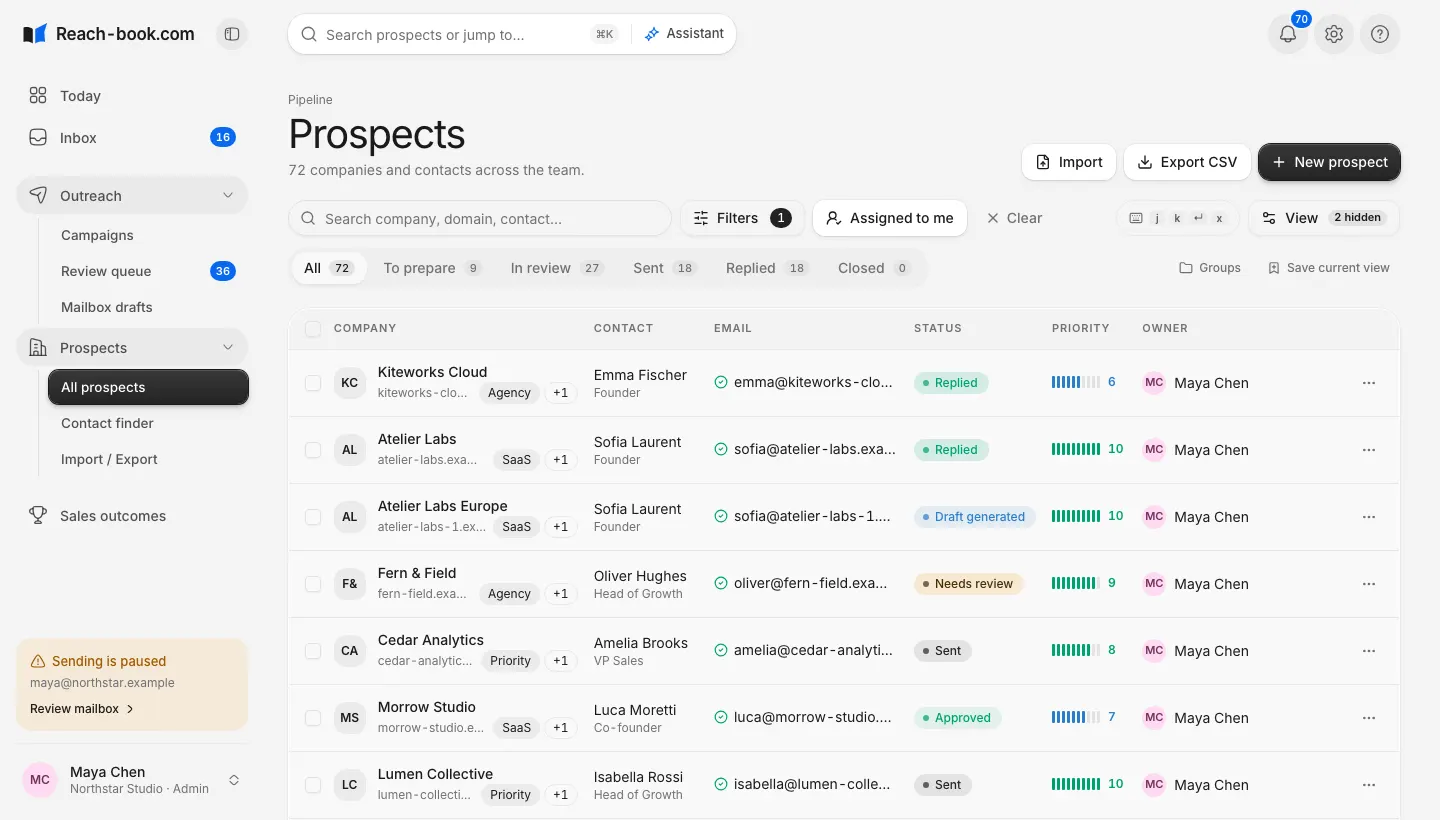Click priority bar for Kiteworks Cloud
The width and height of the screenshot is (1440, 820).
pos(1083,382)
